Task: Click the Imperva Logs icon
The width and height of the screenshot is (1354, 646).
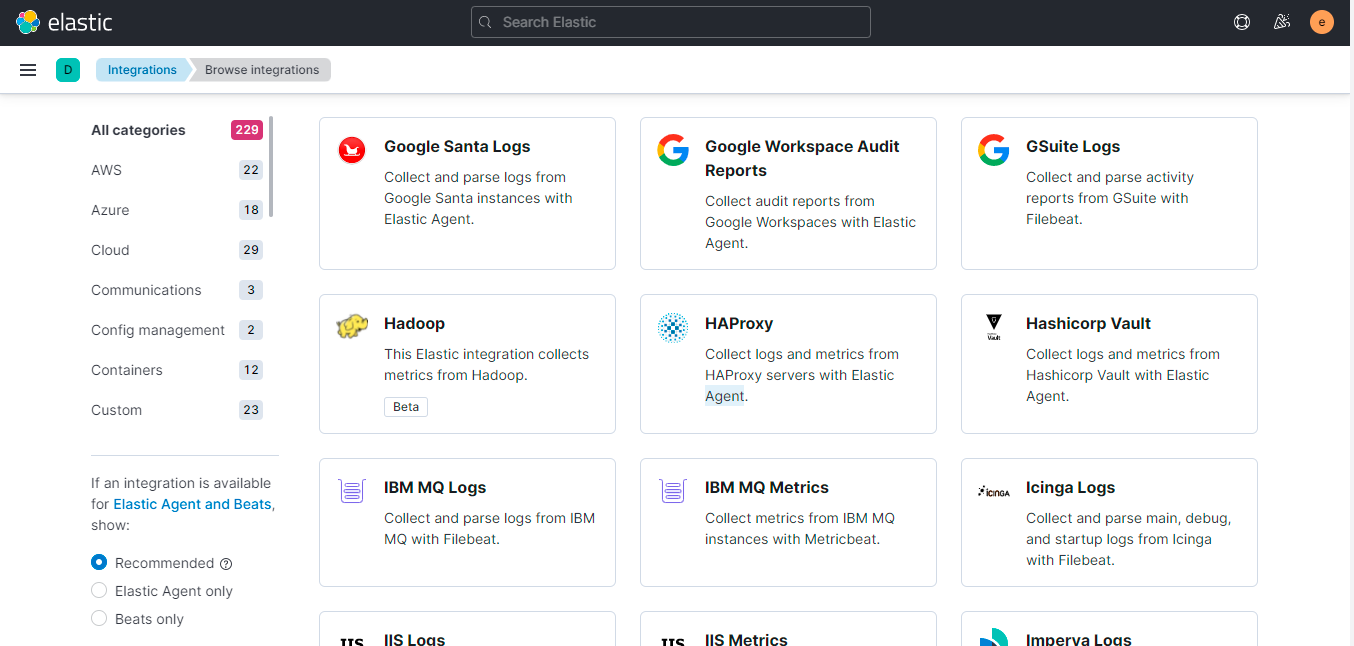Action: [x=994, y=637]
